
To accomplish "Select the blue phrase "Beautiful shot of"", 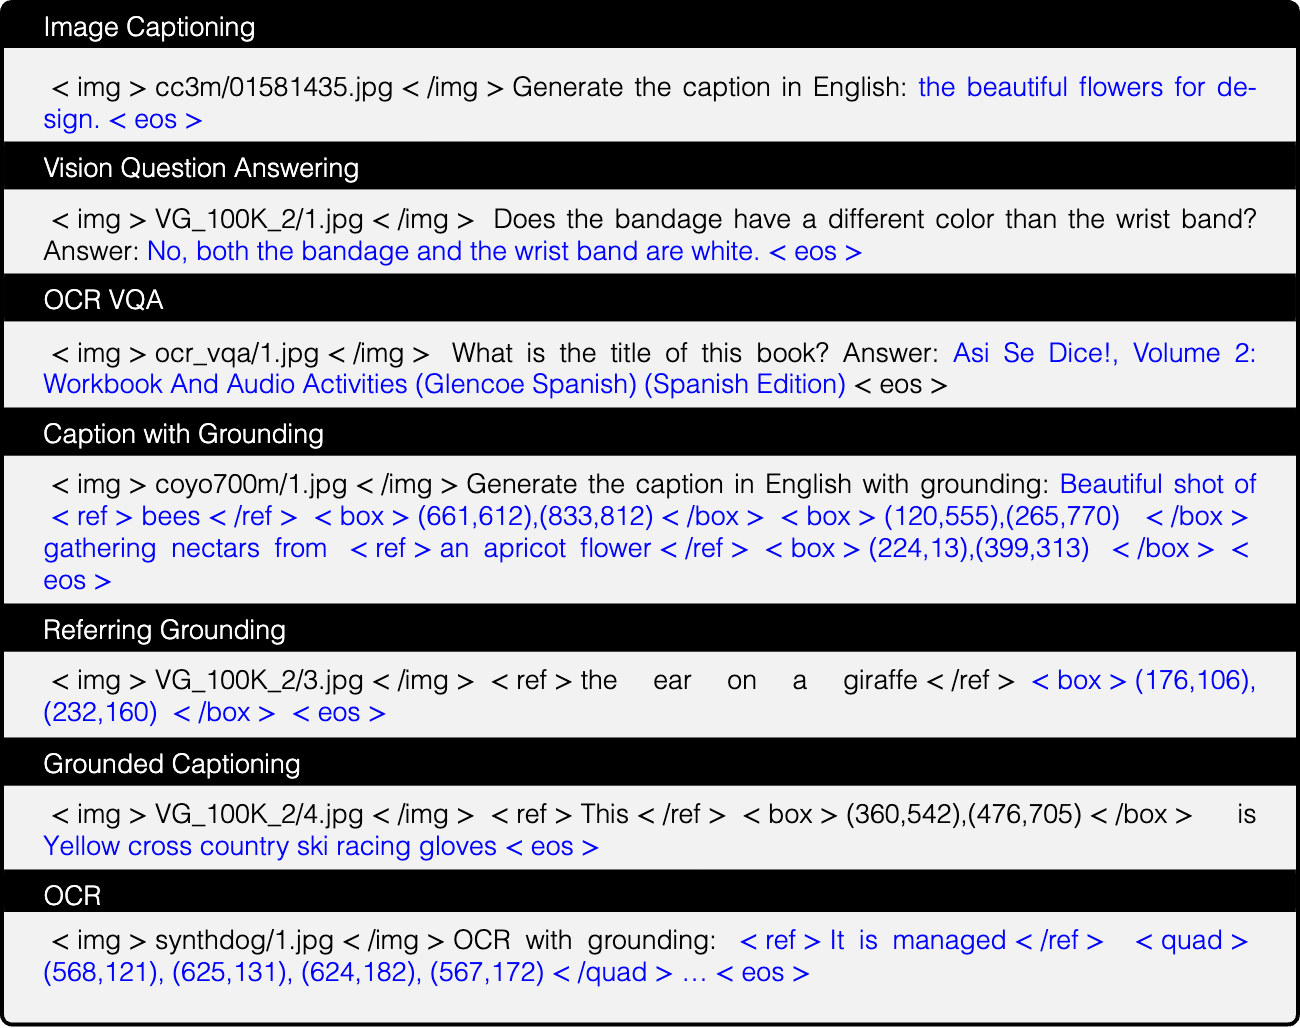I will pos(1158,485).
